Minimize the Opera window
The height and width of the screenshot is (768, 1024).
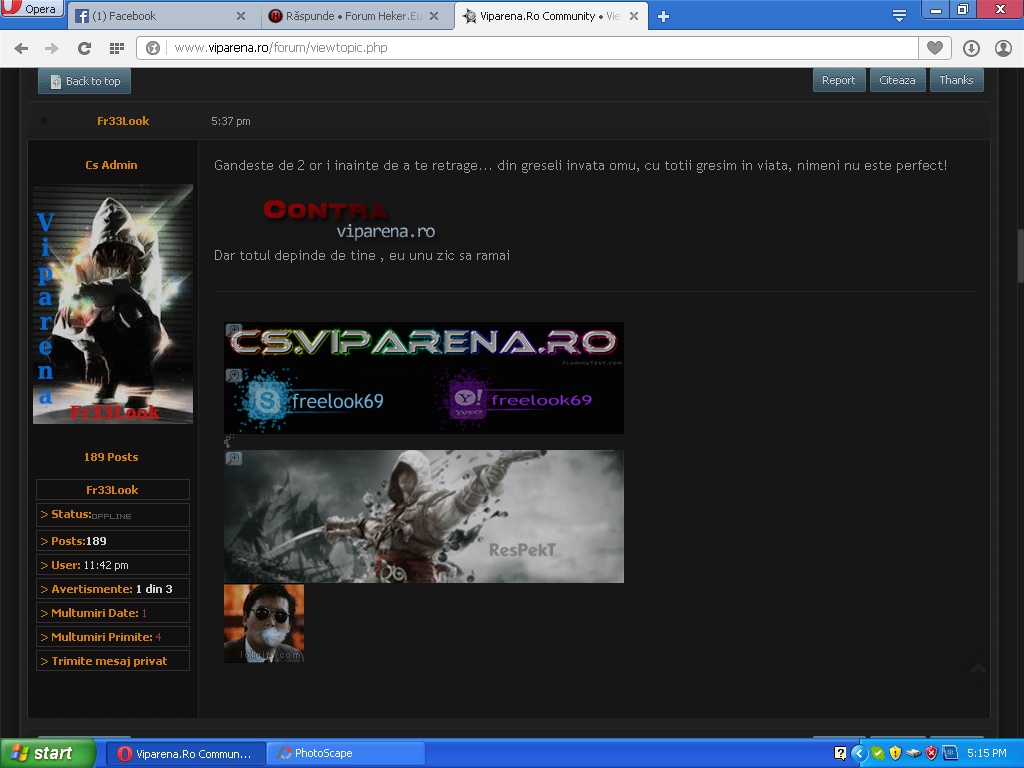click(x=936, y=9)
